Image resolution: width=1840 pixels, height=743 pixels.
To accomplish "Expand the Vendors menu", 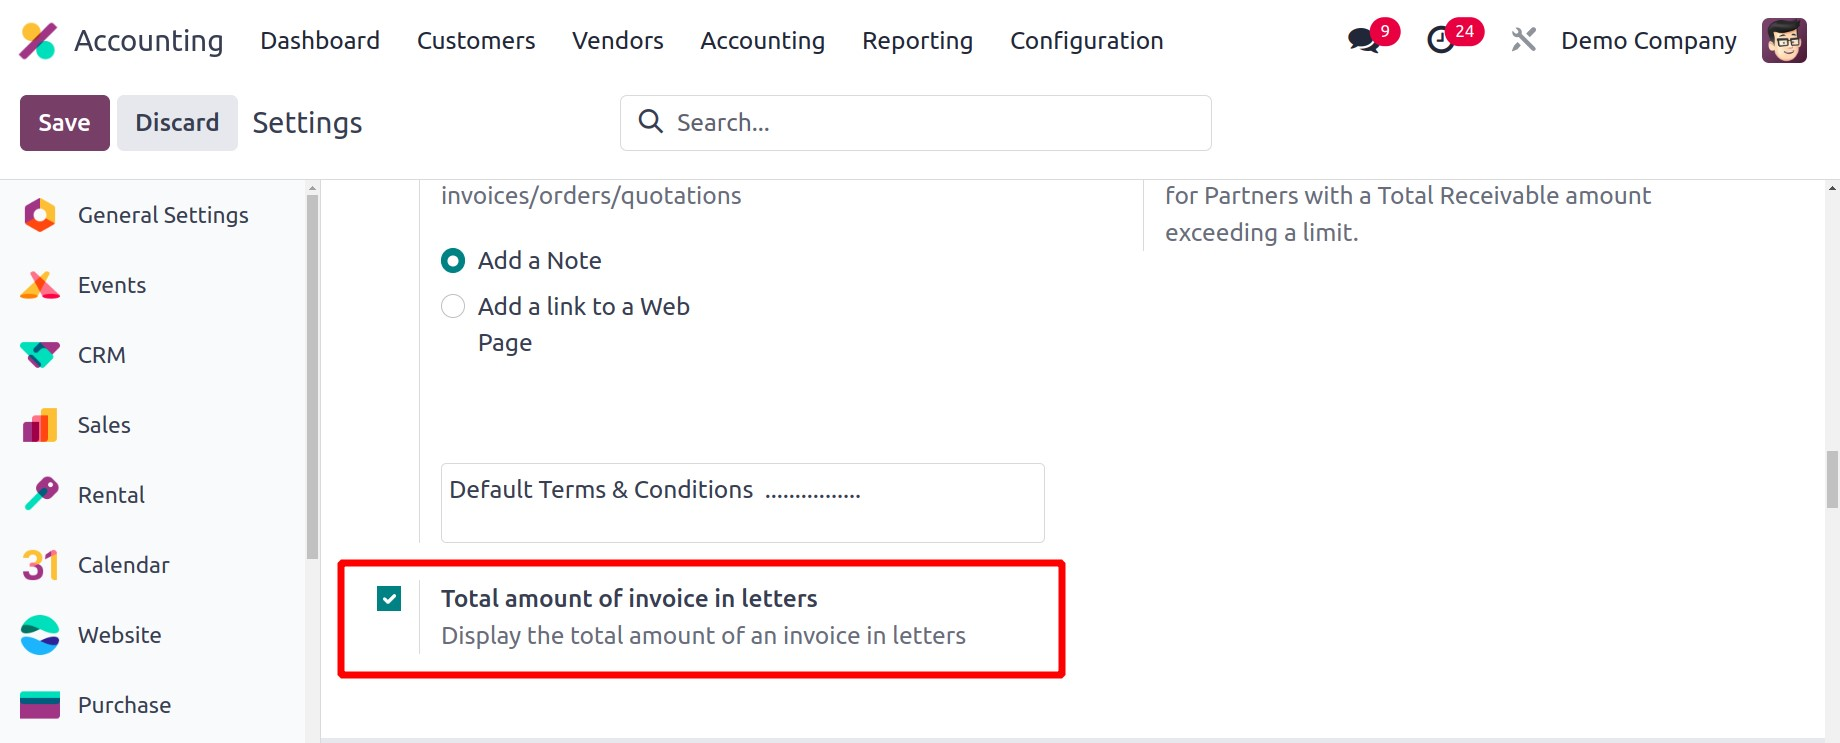I will (x=617, y=41).
